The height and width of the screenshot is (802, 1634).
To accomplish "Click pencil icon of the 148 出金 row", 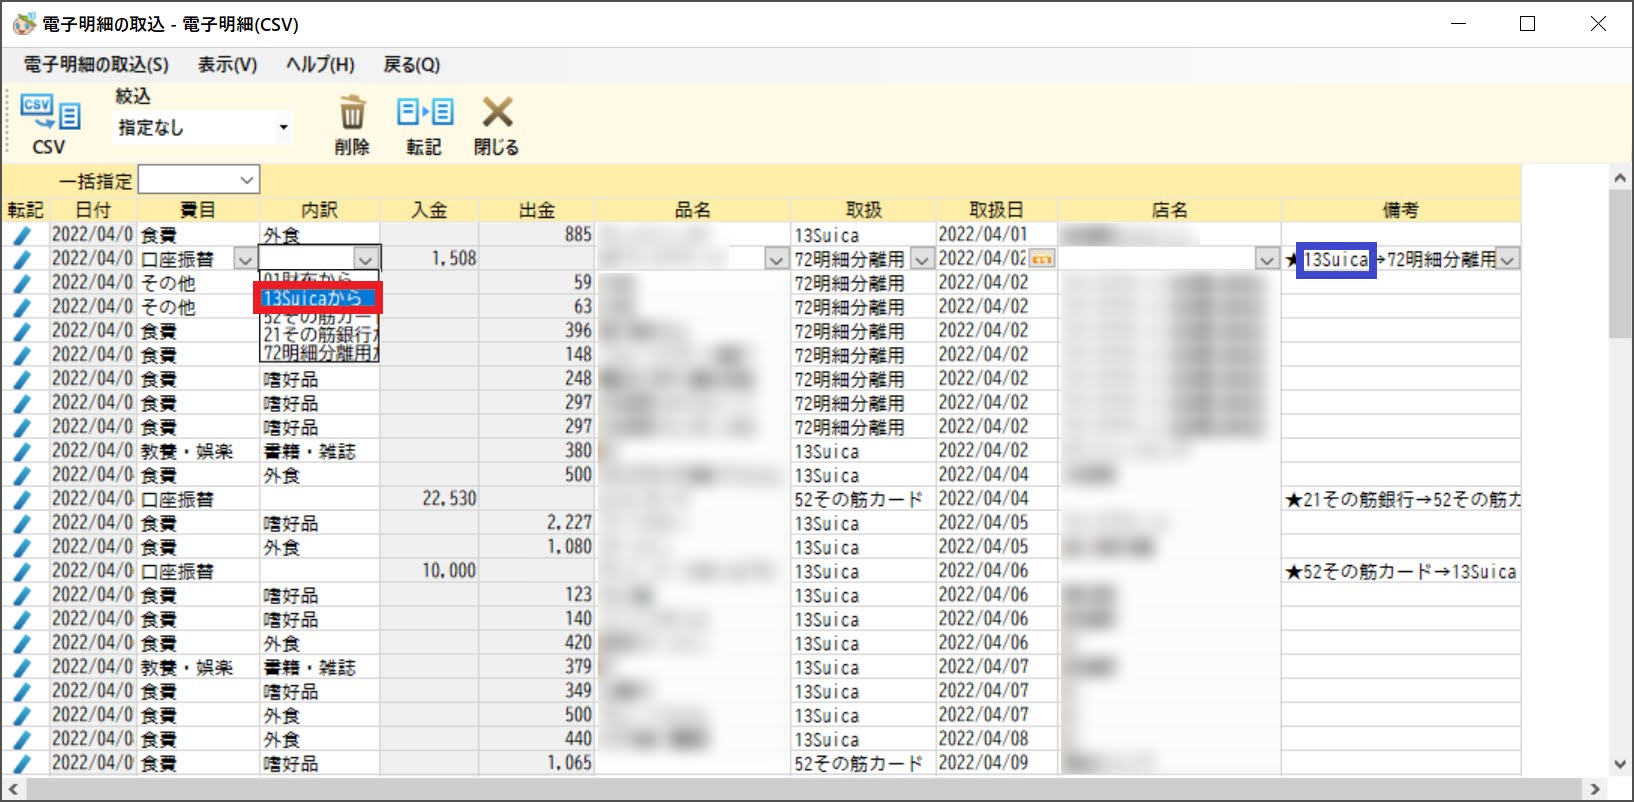I will [22, 355].
